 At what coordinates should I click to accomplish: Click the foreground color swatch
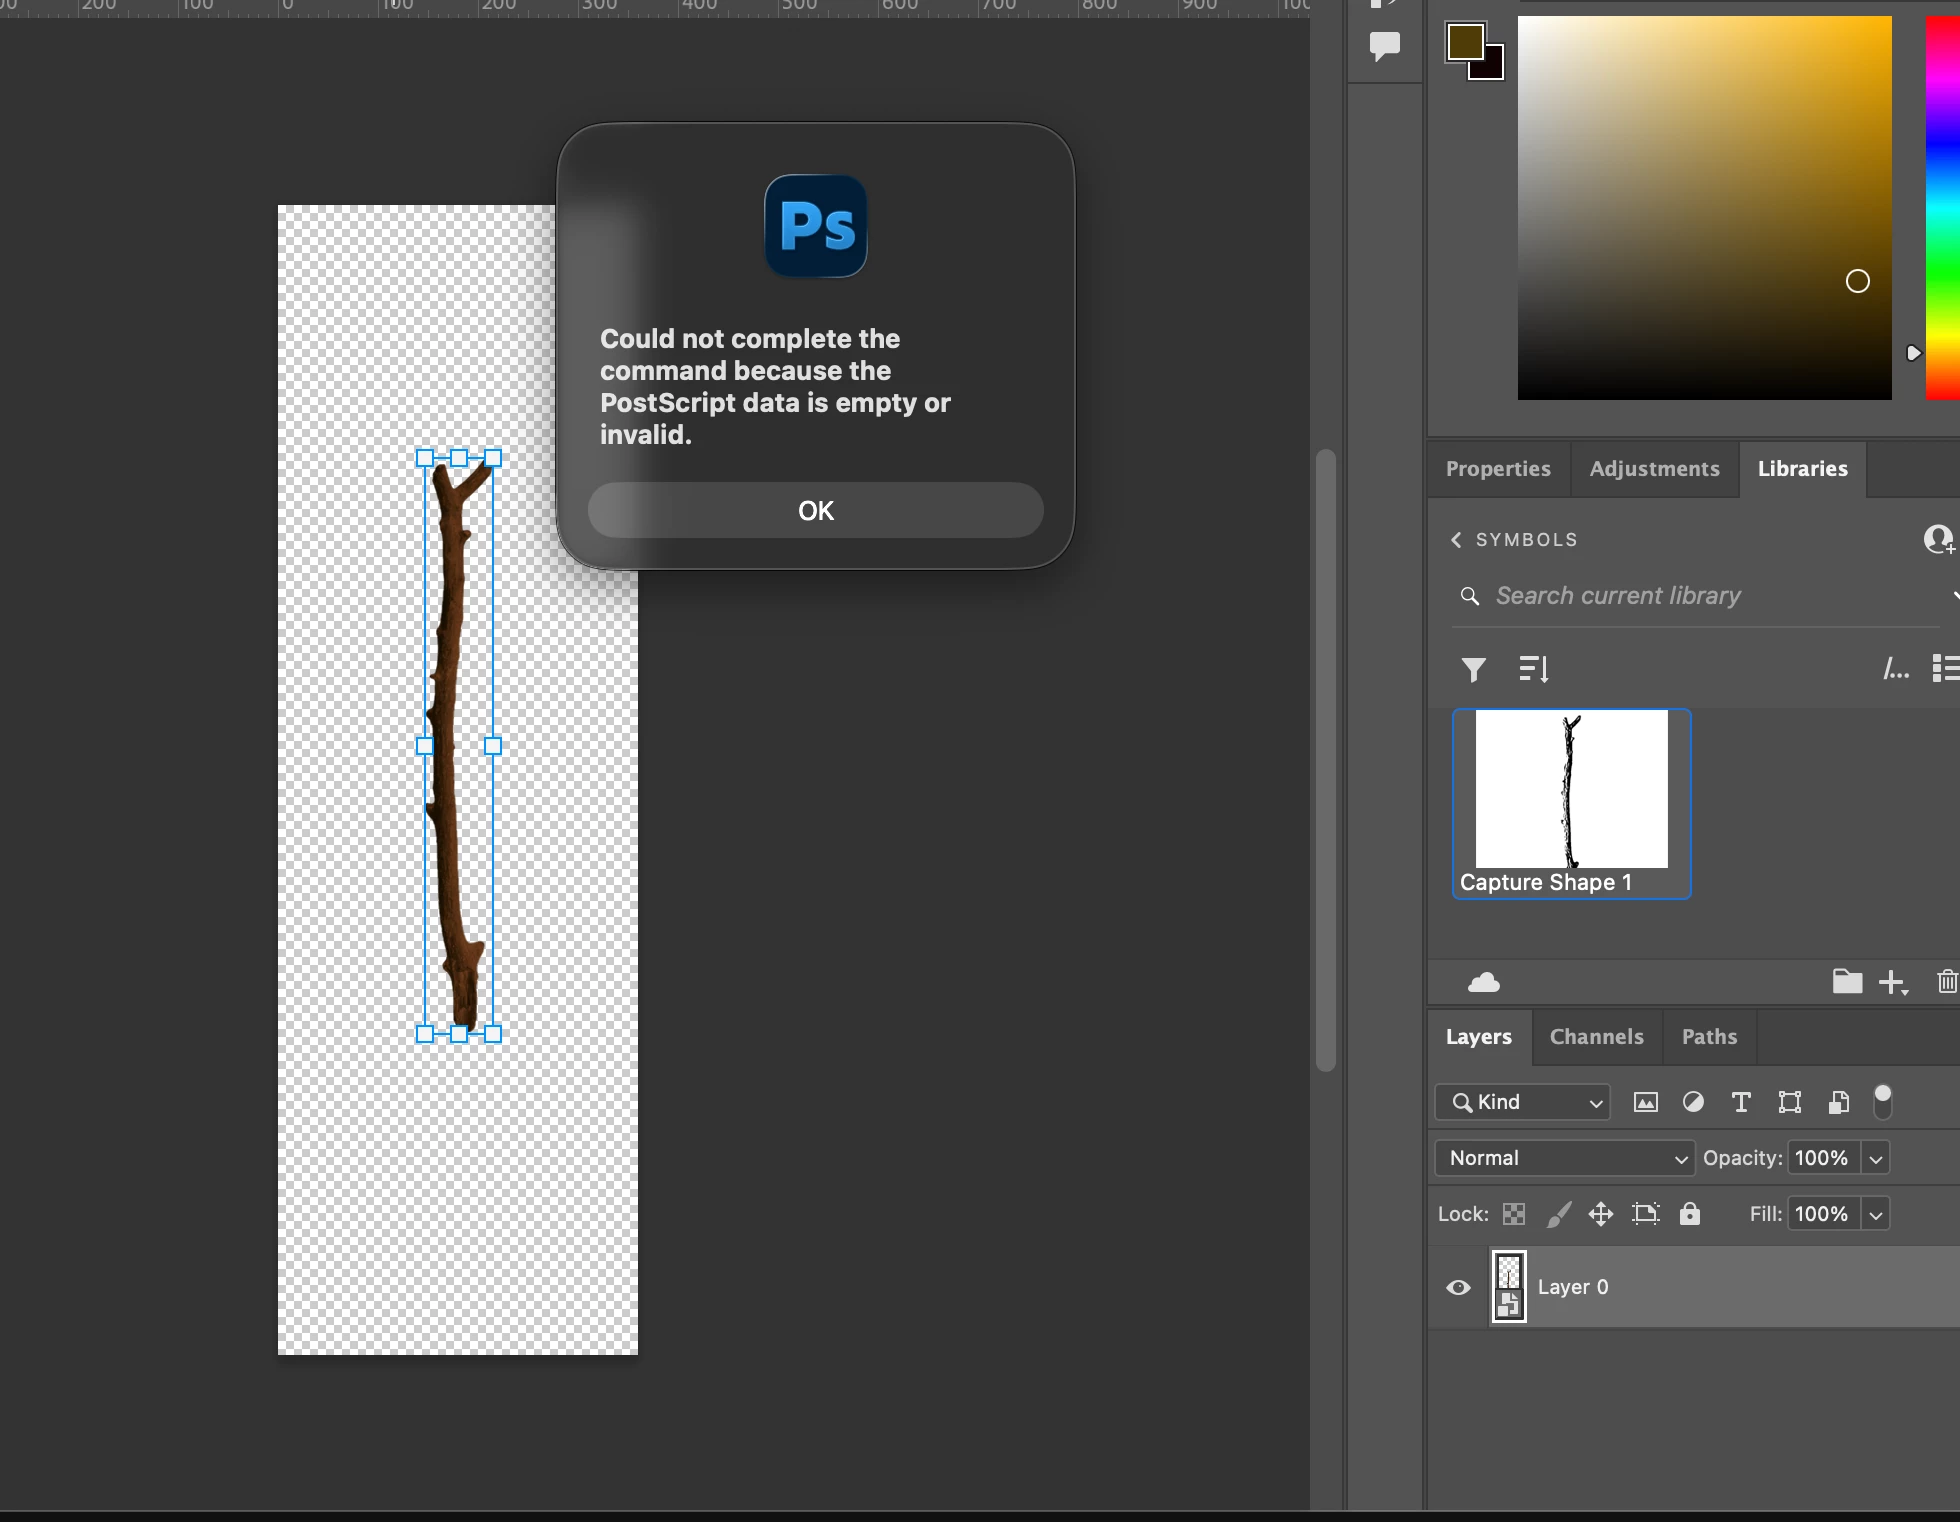(1464, 42)
